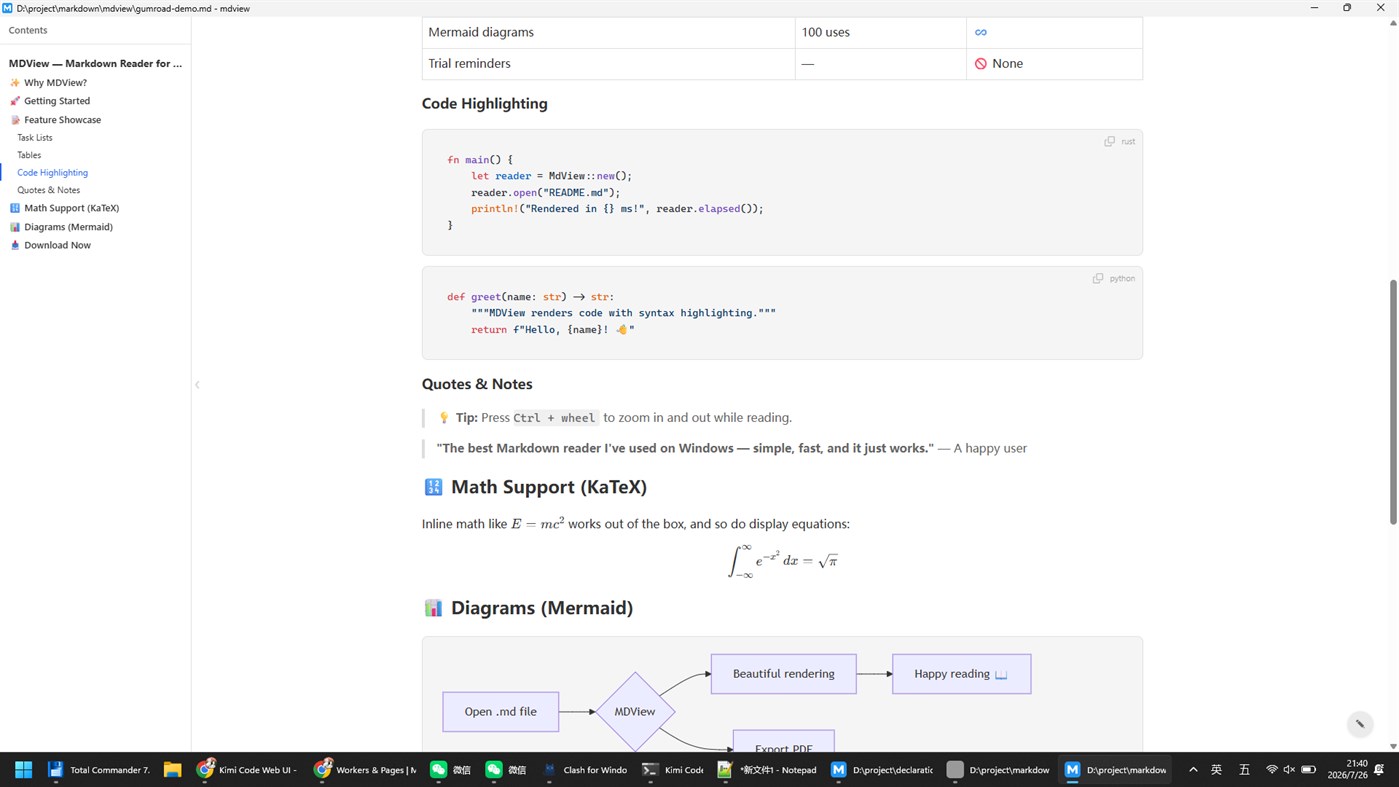The width and height of the screenshot is (1399, 787).
Task: Open the taskbar clock and date
Action: click(x=1347, y=769)
